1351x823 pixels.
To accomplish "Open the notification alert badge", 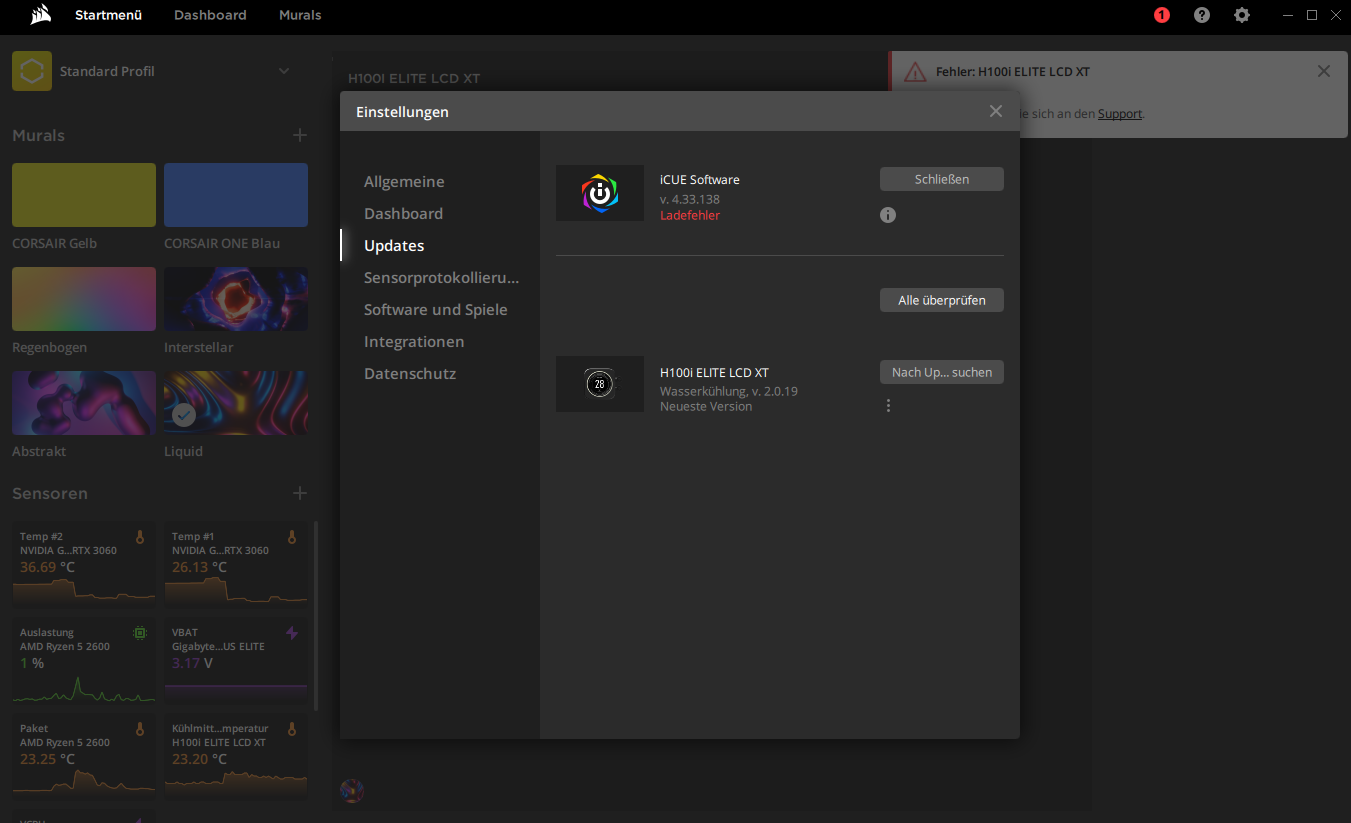I will pos(1161,15).
